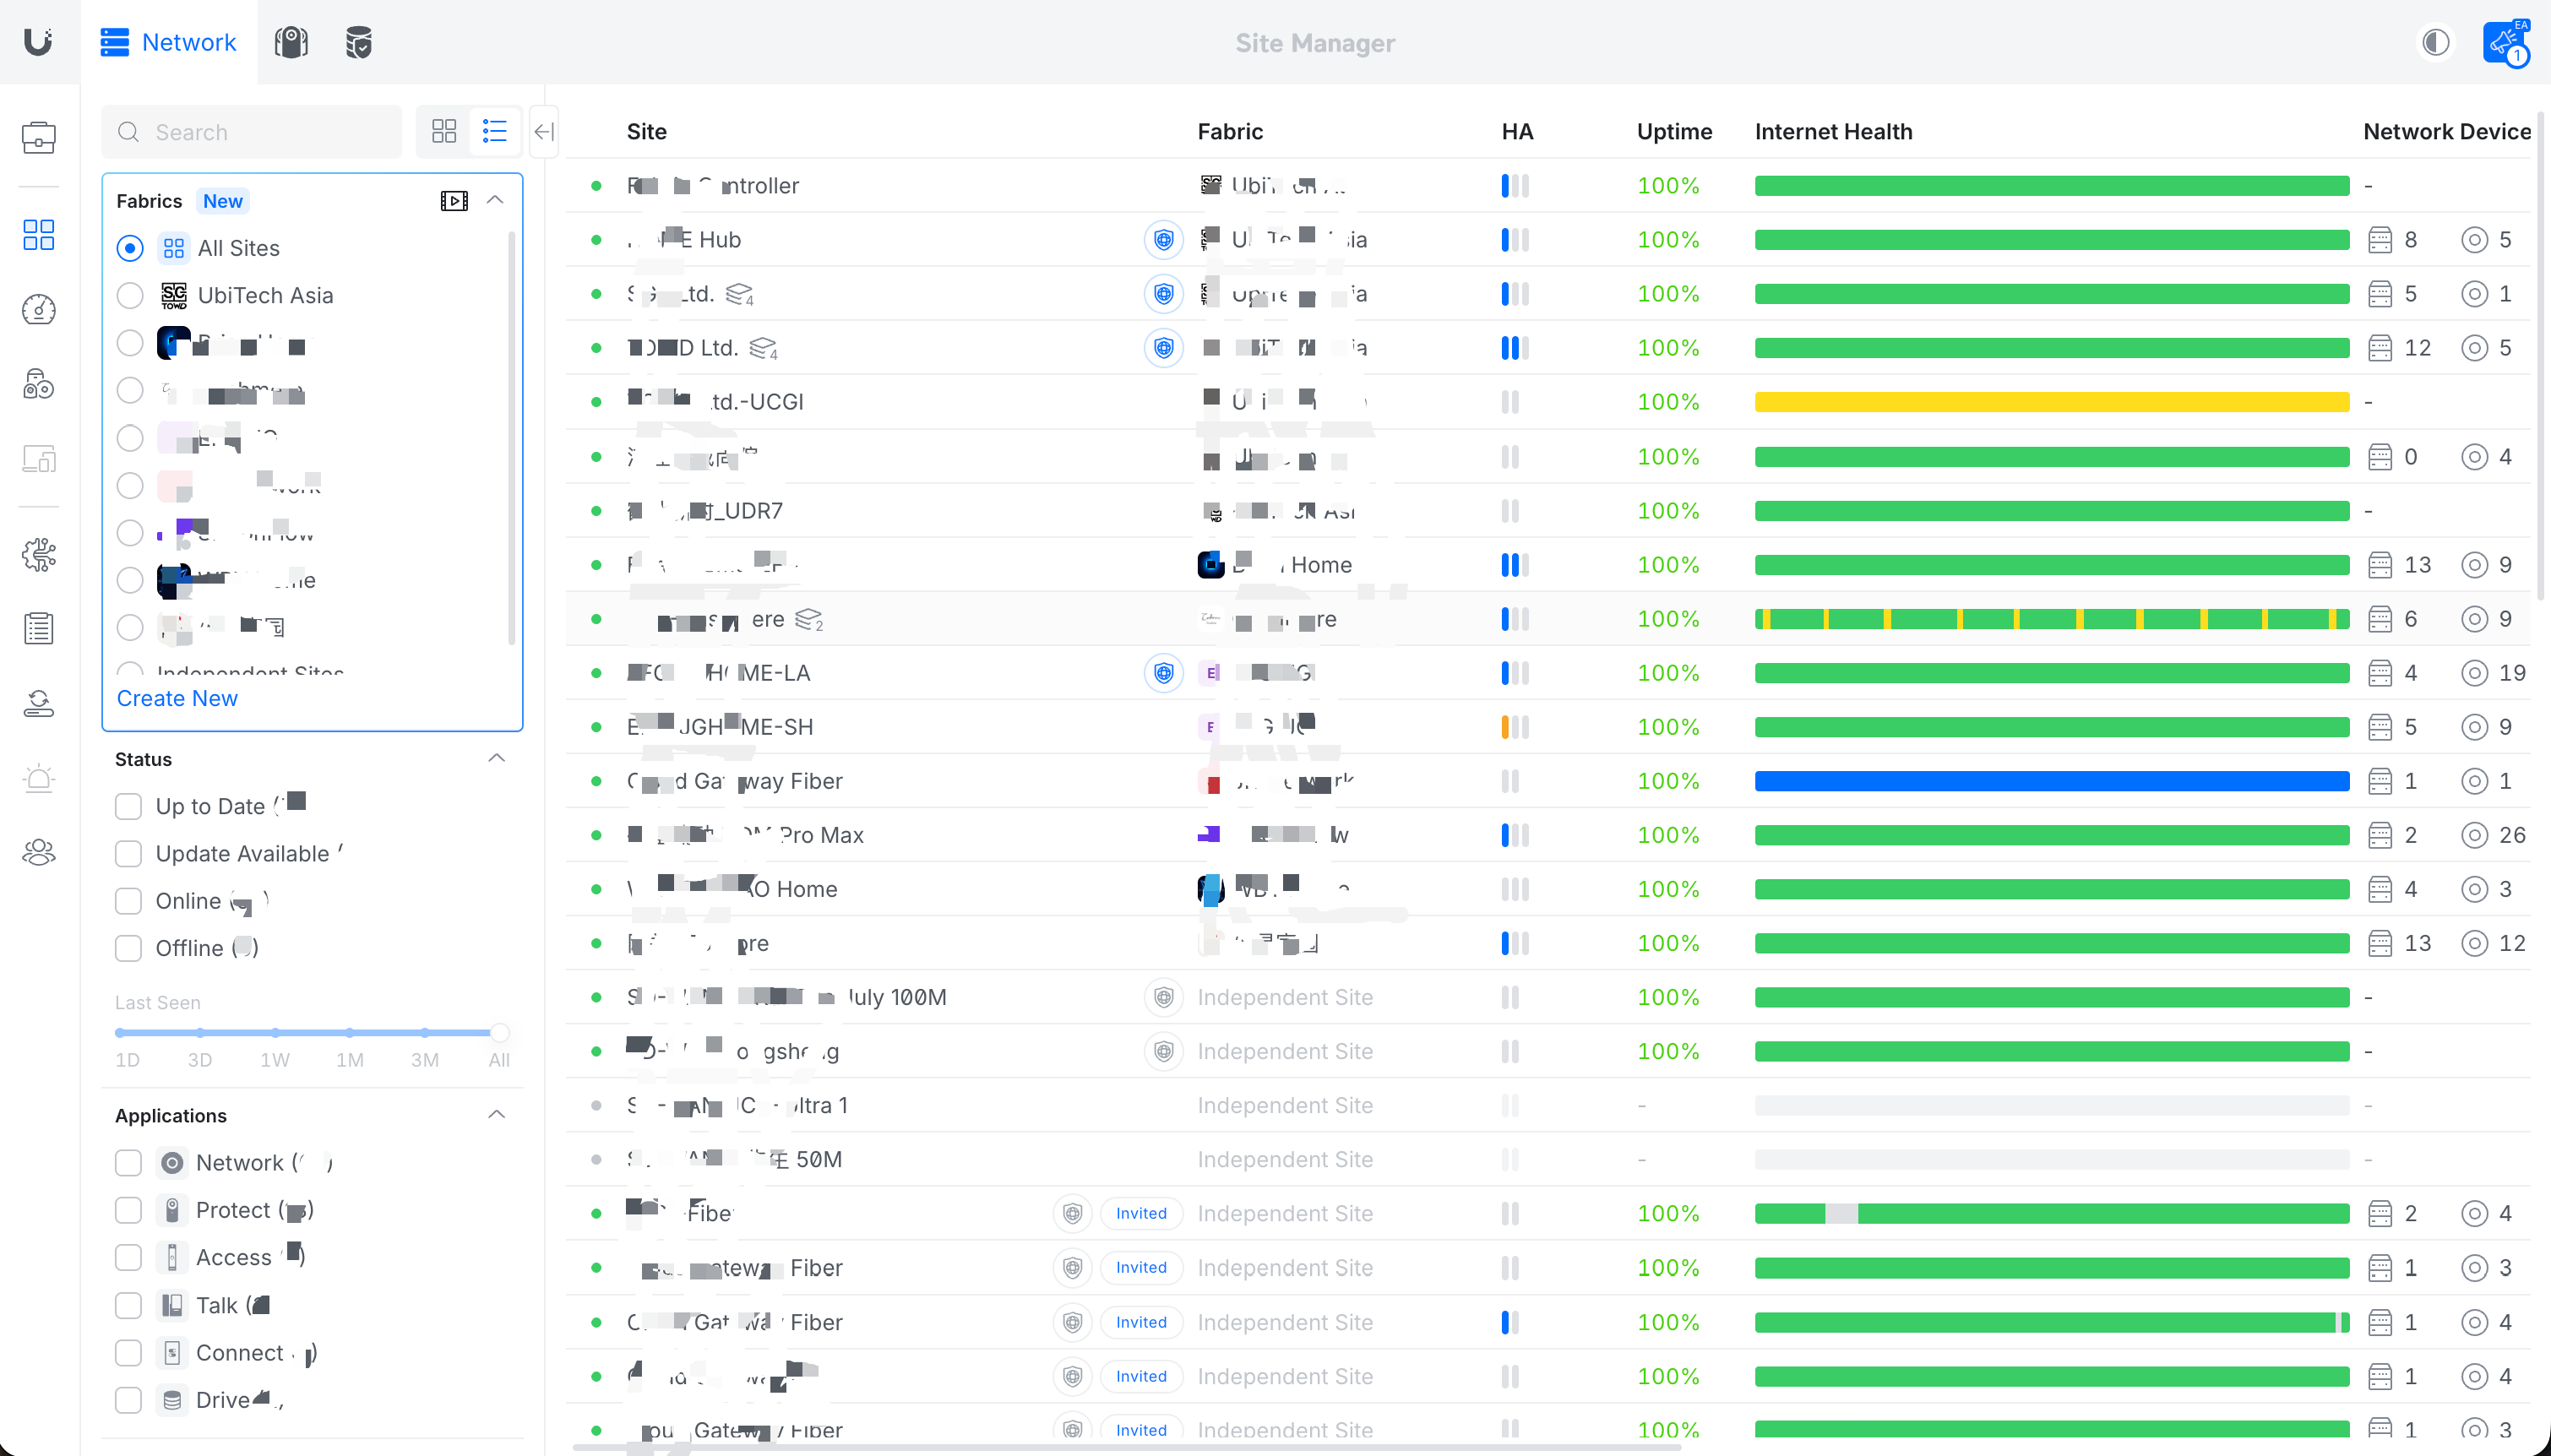The width and height of the screenshot is (2551, 1456).
Task: Open the speedometer sidebar icon
Action: click(x=38, y=310)
